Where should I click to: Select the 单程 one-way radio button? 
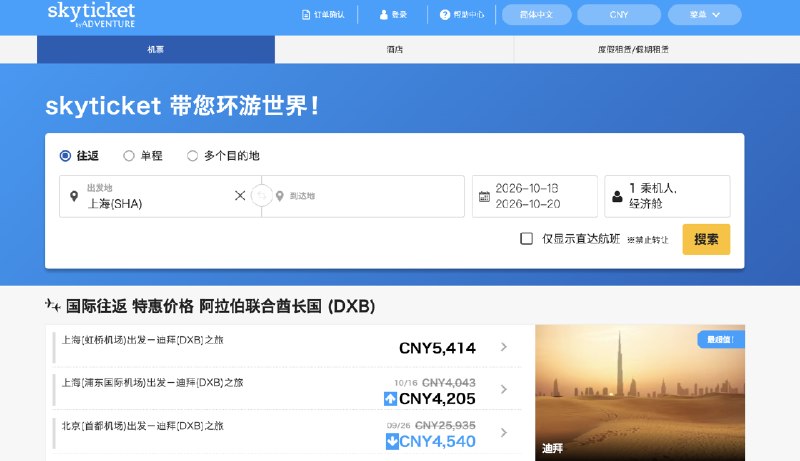[x=129, y=156]
